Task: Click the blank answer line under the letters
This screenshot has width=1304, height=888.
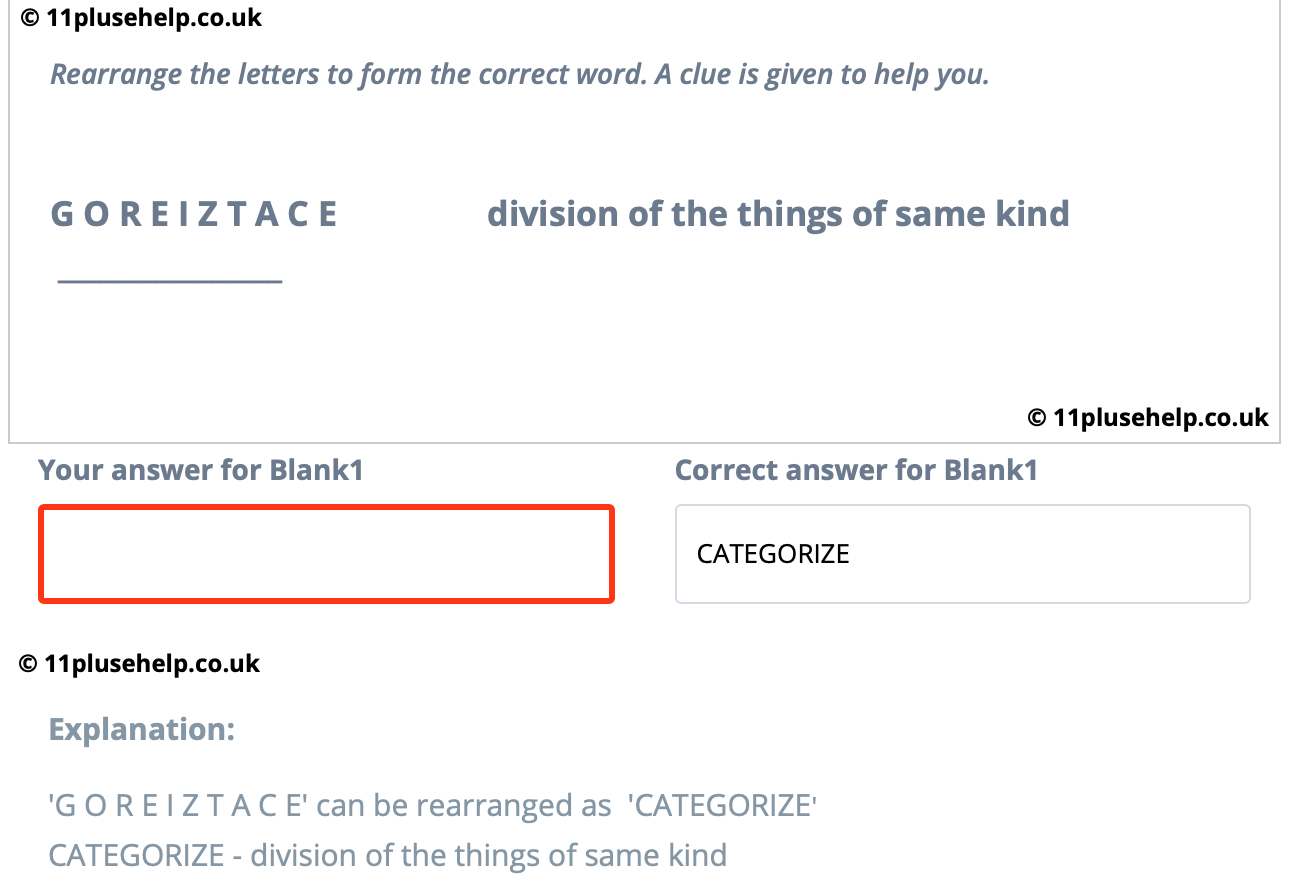Action: click(x=170, y=281)
